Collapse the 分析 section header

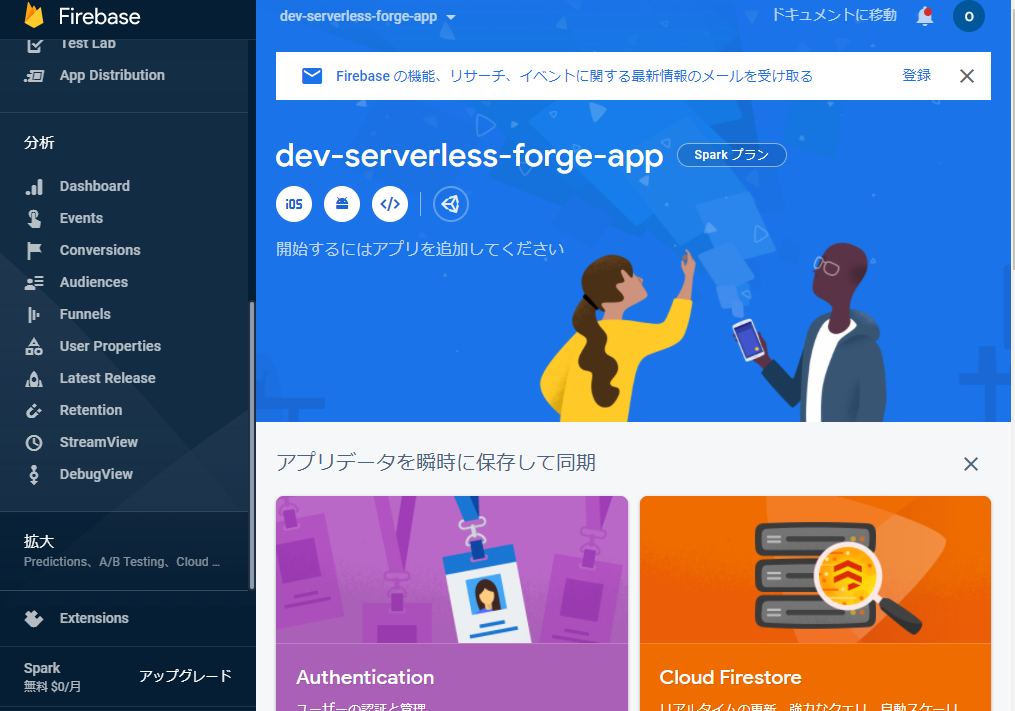39,142
